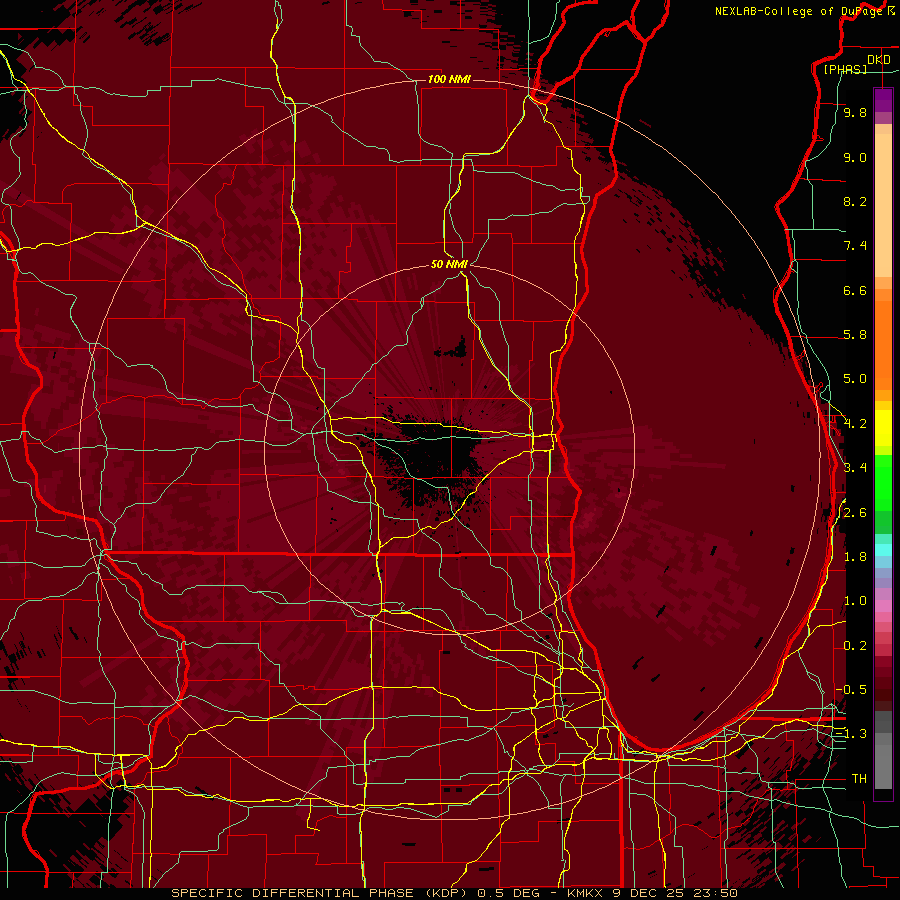
Task: Click the 4.2 scale value
Action: coord(855,424)
